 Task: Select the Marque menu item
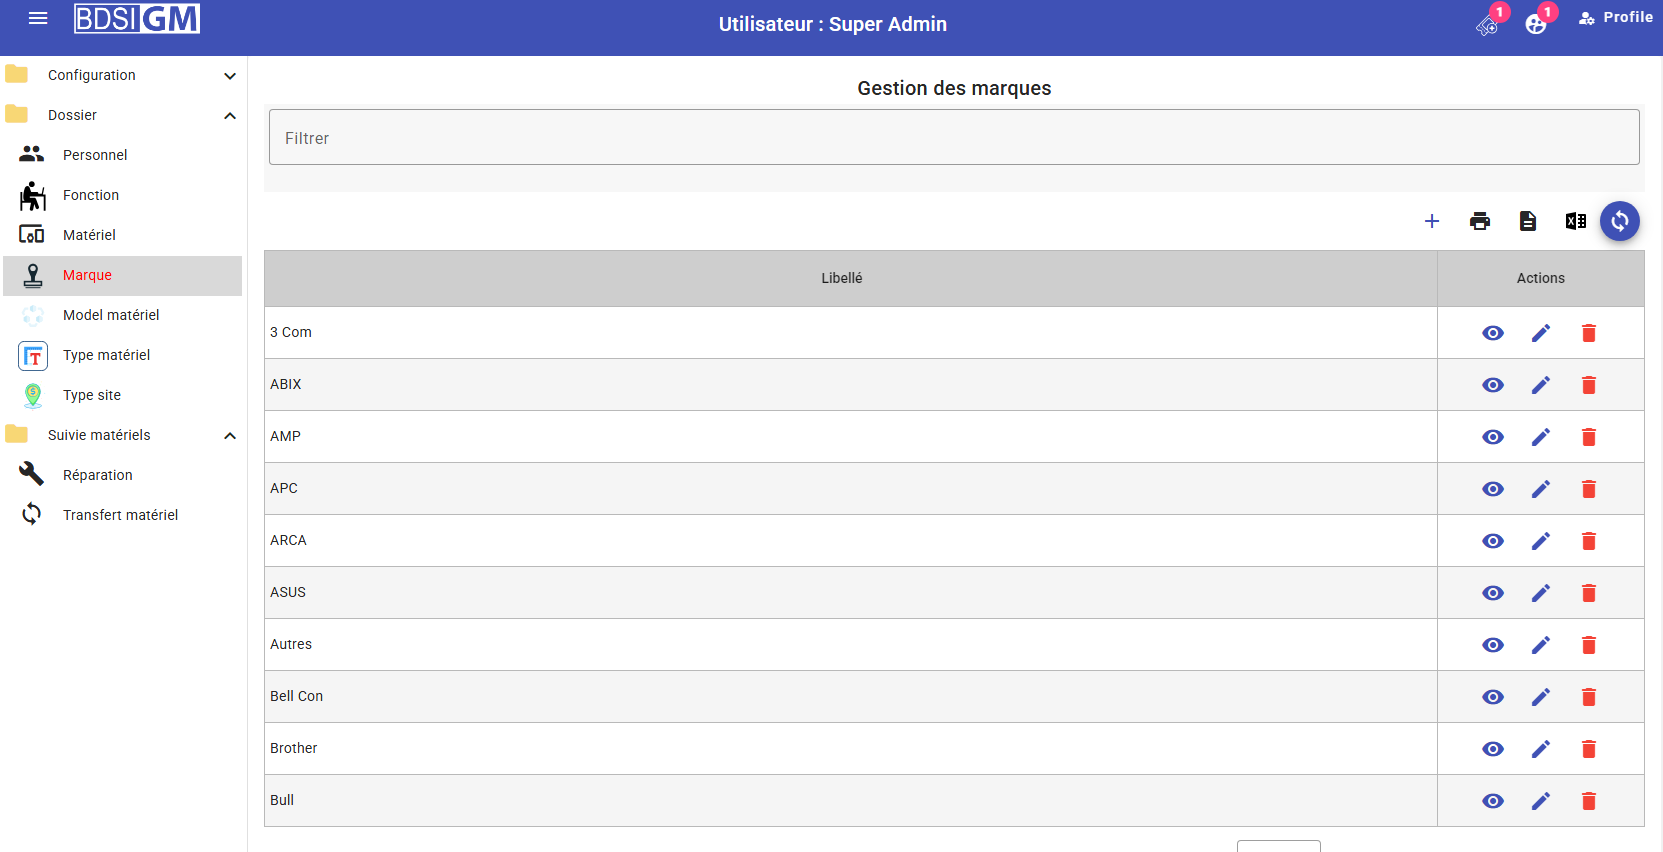122,275
